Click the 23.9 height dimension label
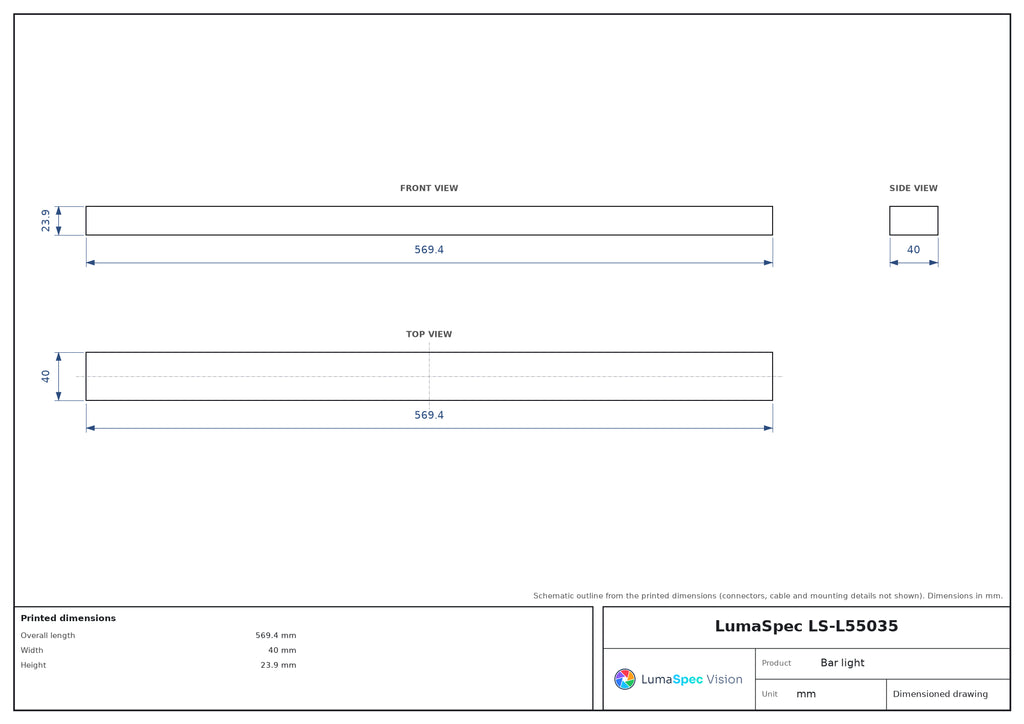The width and height of the screenshot is (1024, 724). 45,221
